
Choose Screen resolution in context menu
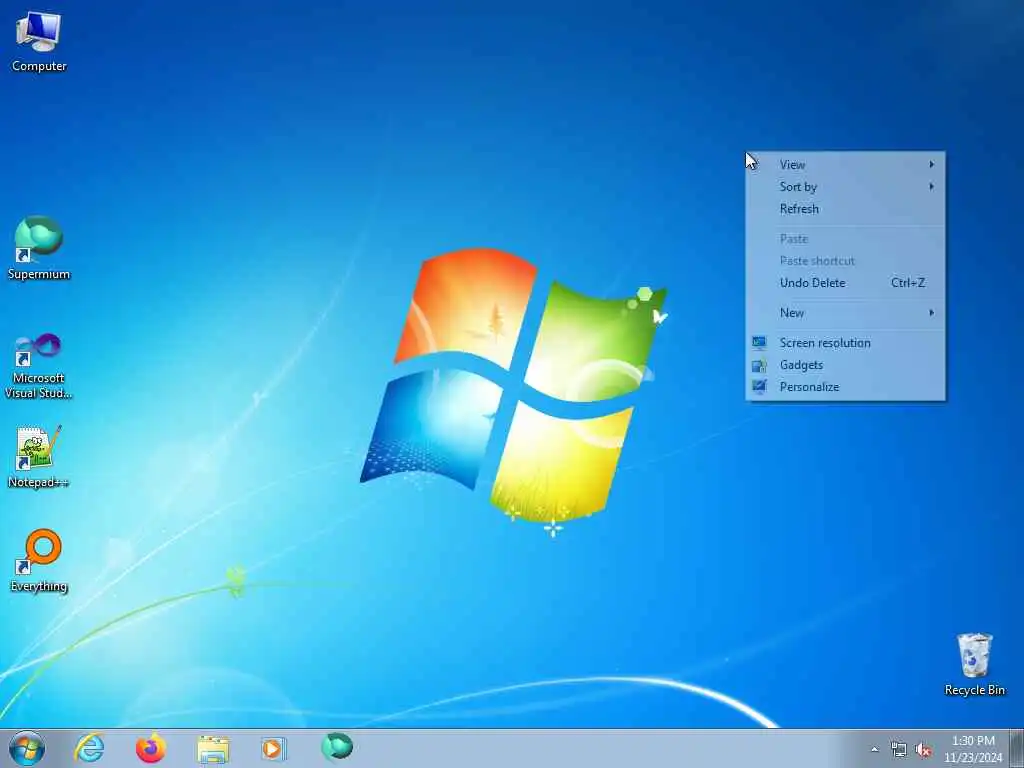[846, 343]
